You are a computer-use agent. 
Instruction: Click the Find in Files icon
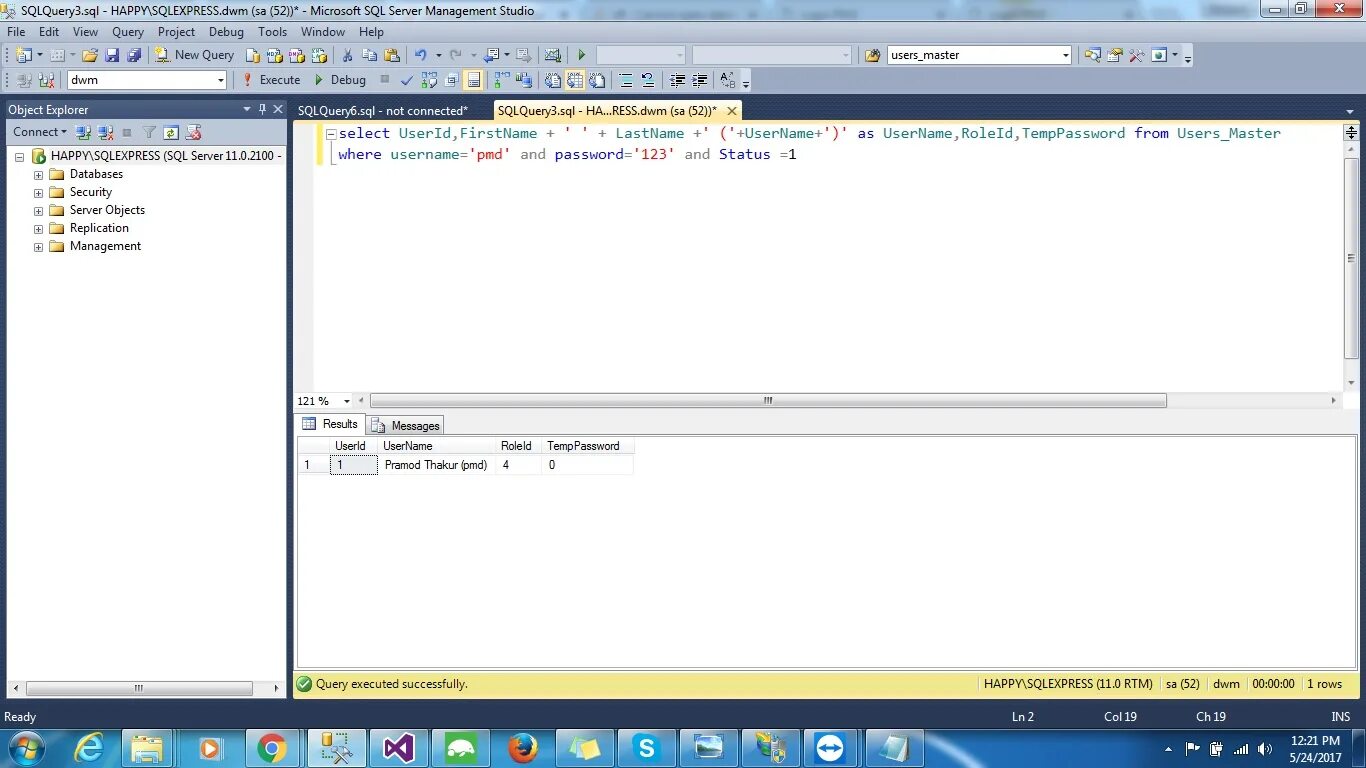[x=872, y=55]
